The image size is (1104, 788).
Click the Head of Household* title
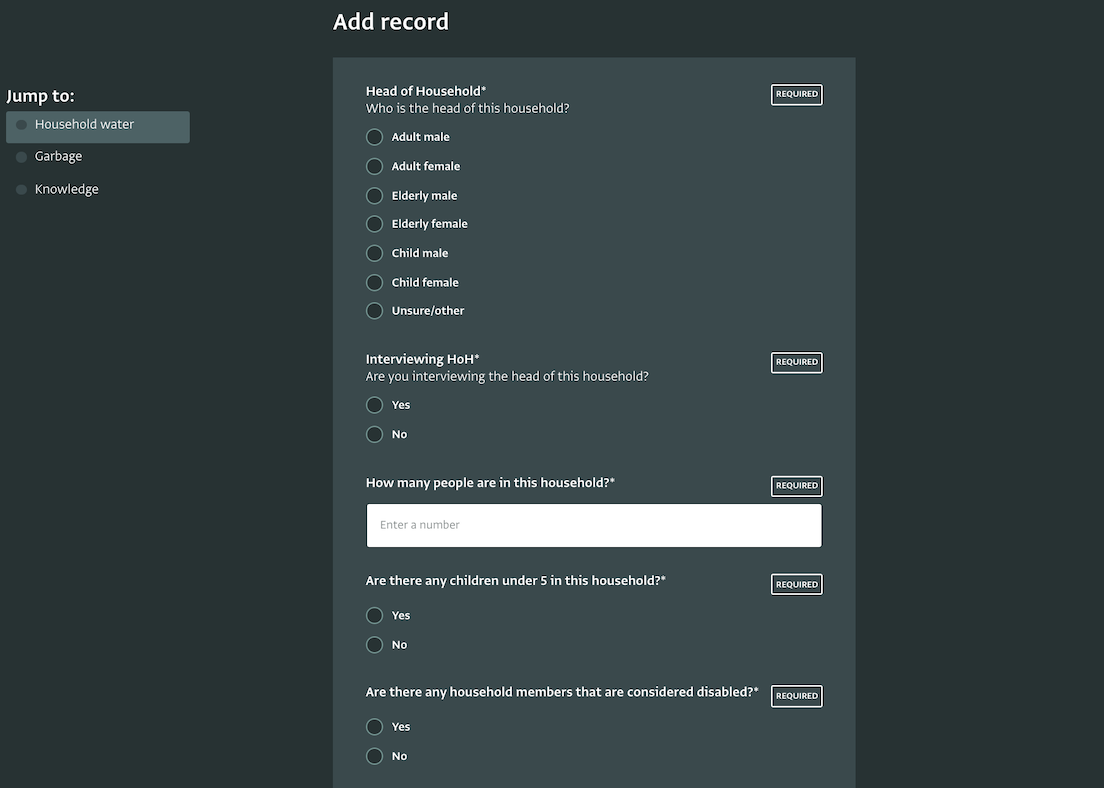(426, 91)
